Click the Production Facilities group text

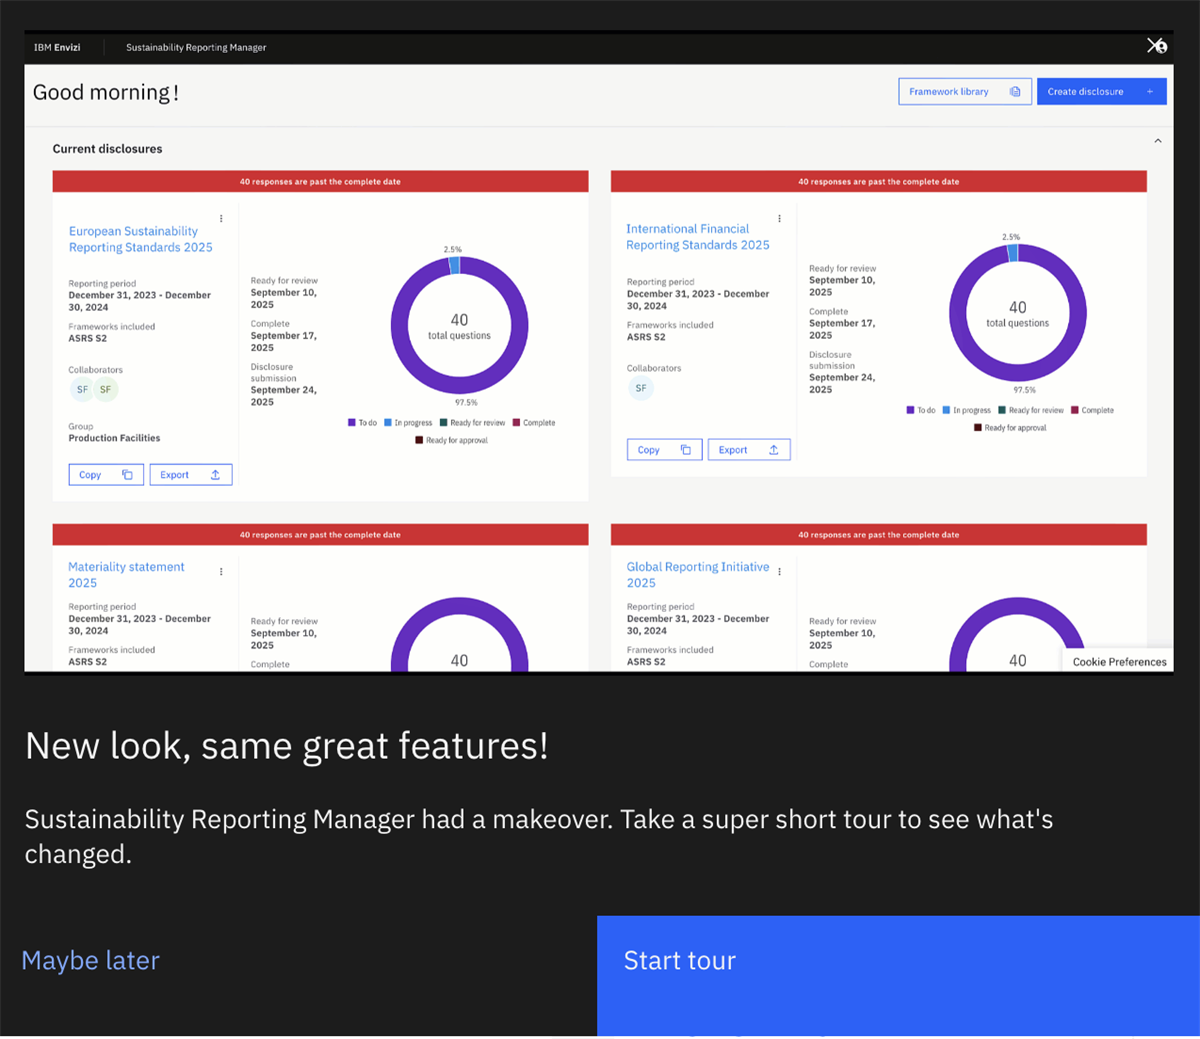click(x=114, y=438)
